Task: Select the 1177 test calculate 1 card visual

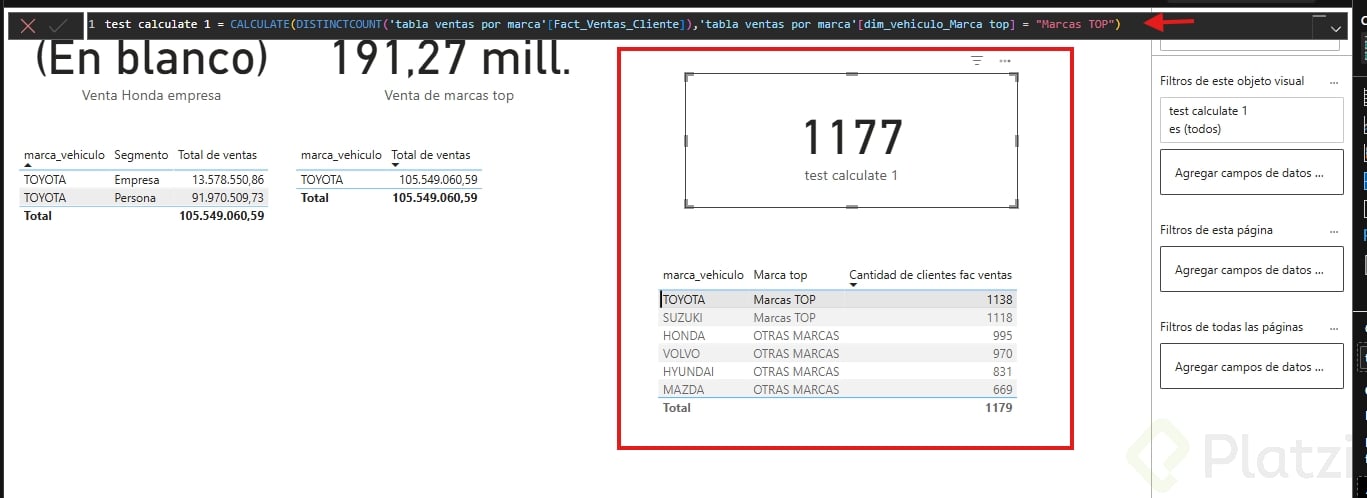Action: pyautogui.click(x=851, y=141)
